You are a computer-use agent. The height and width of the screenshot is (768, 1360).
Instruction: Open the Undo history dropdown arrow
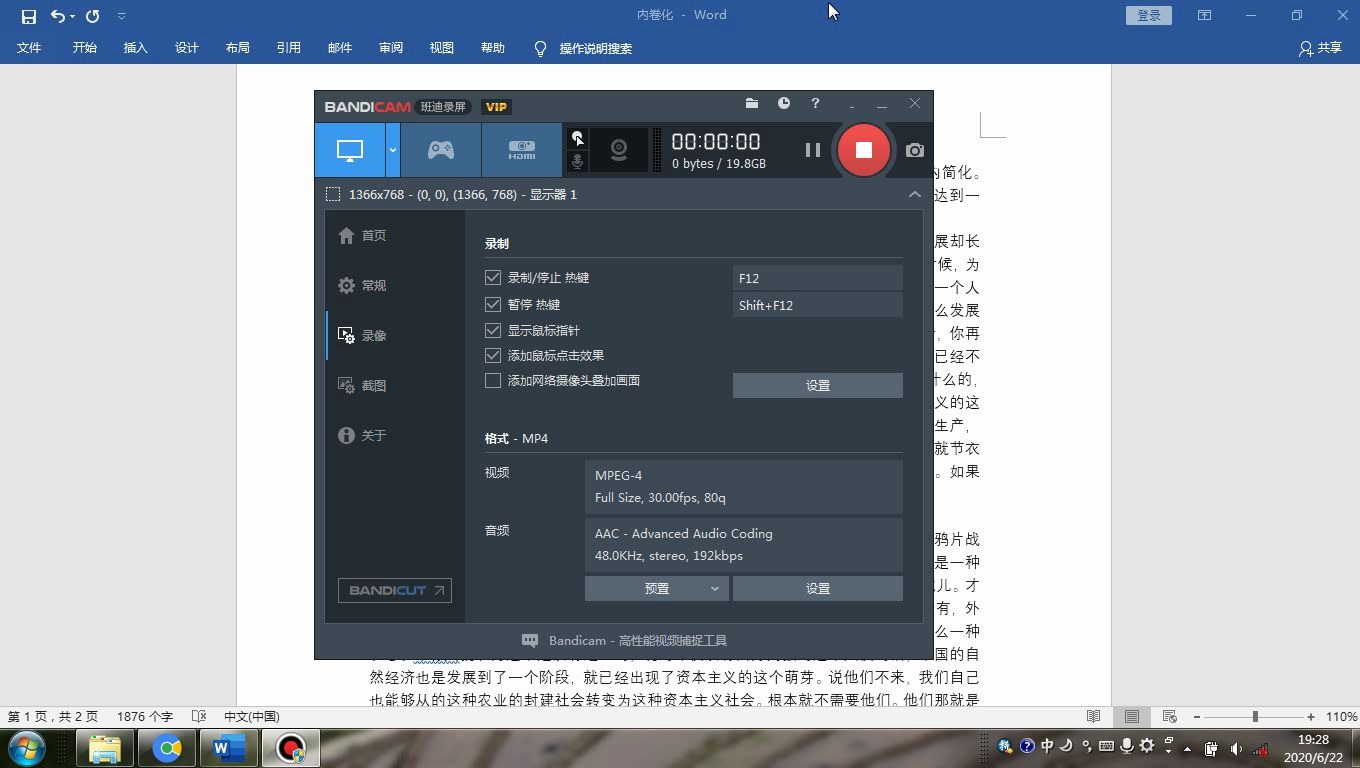(72, 16)
